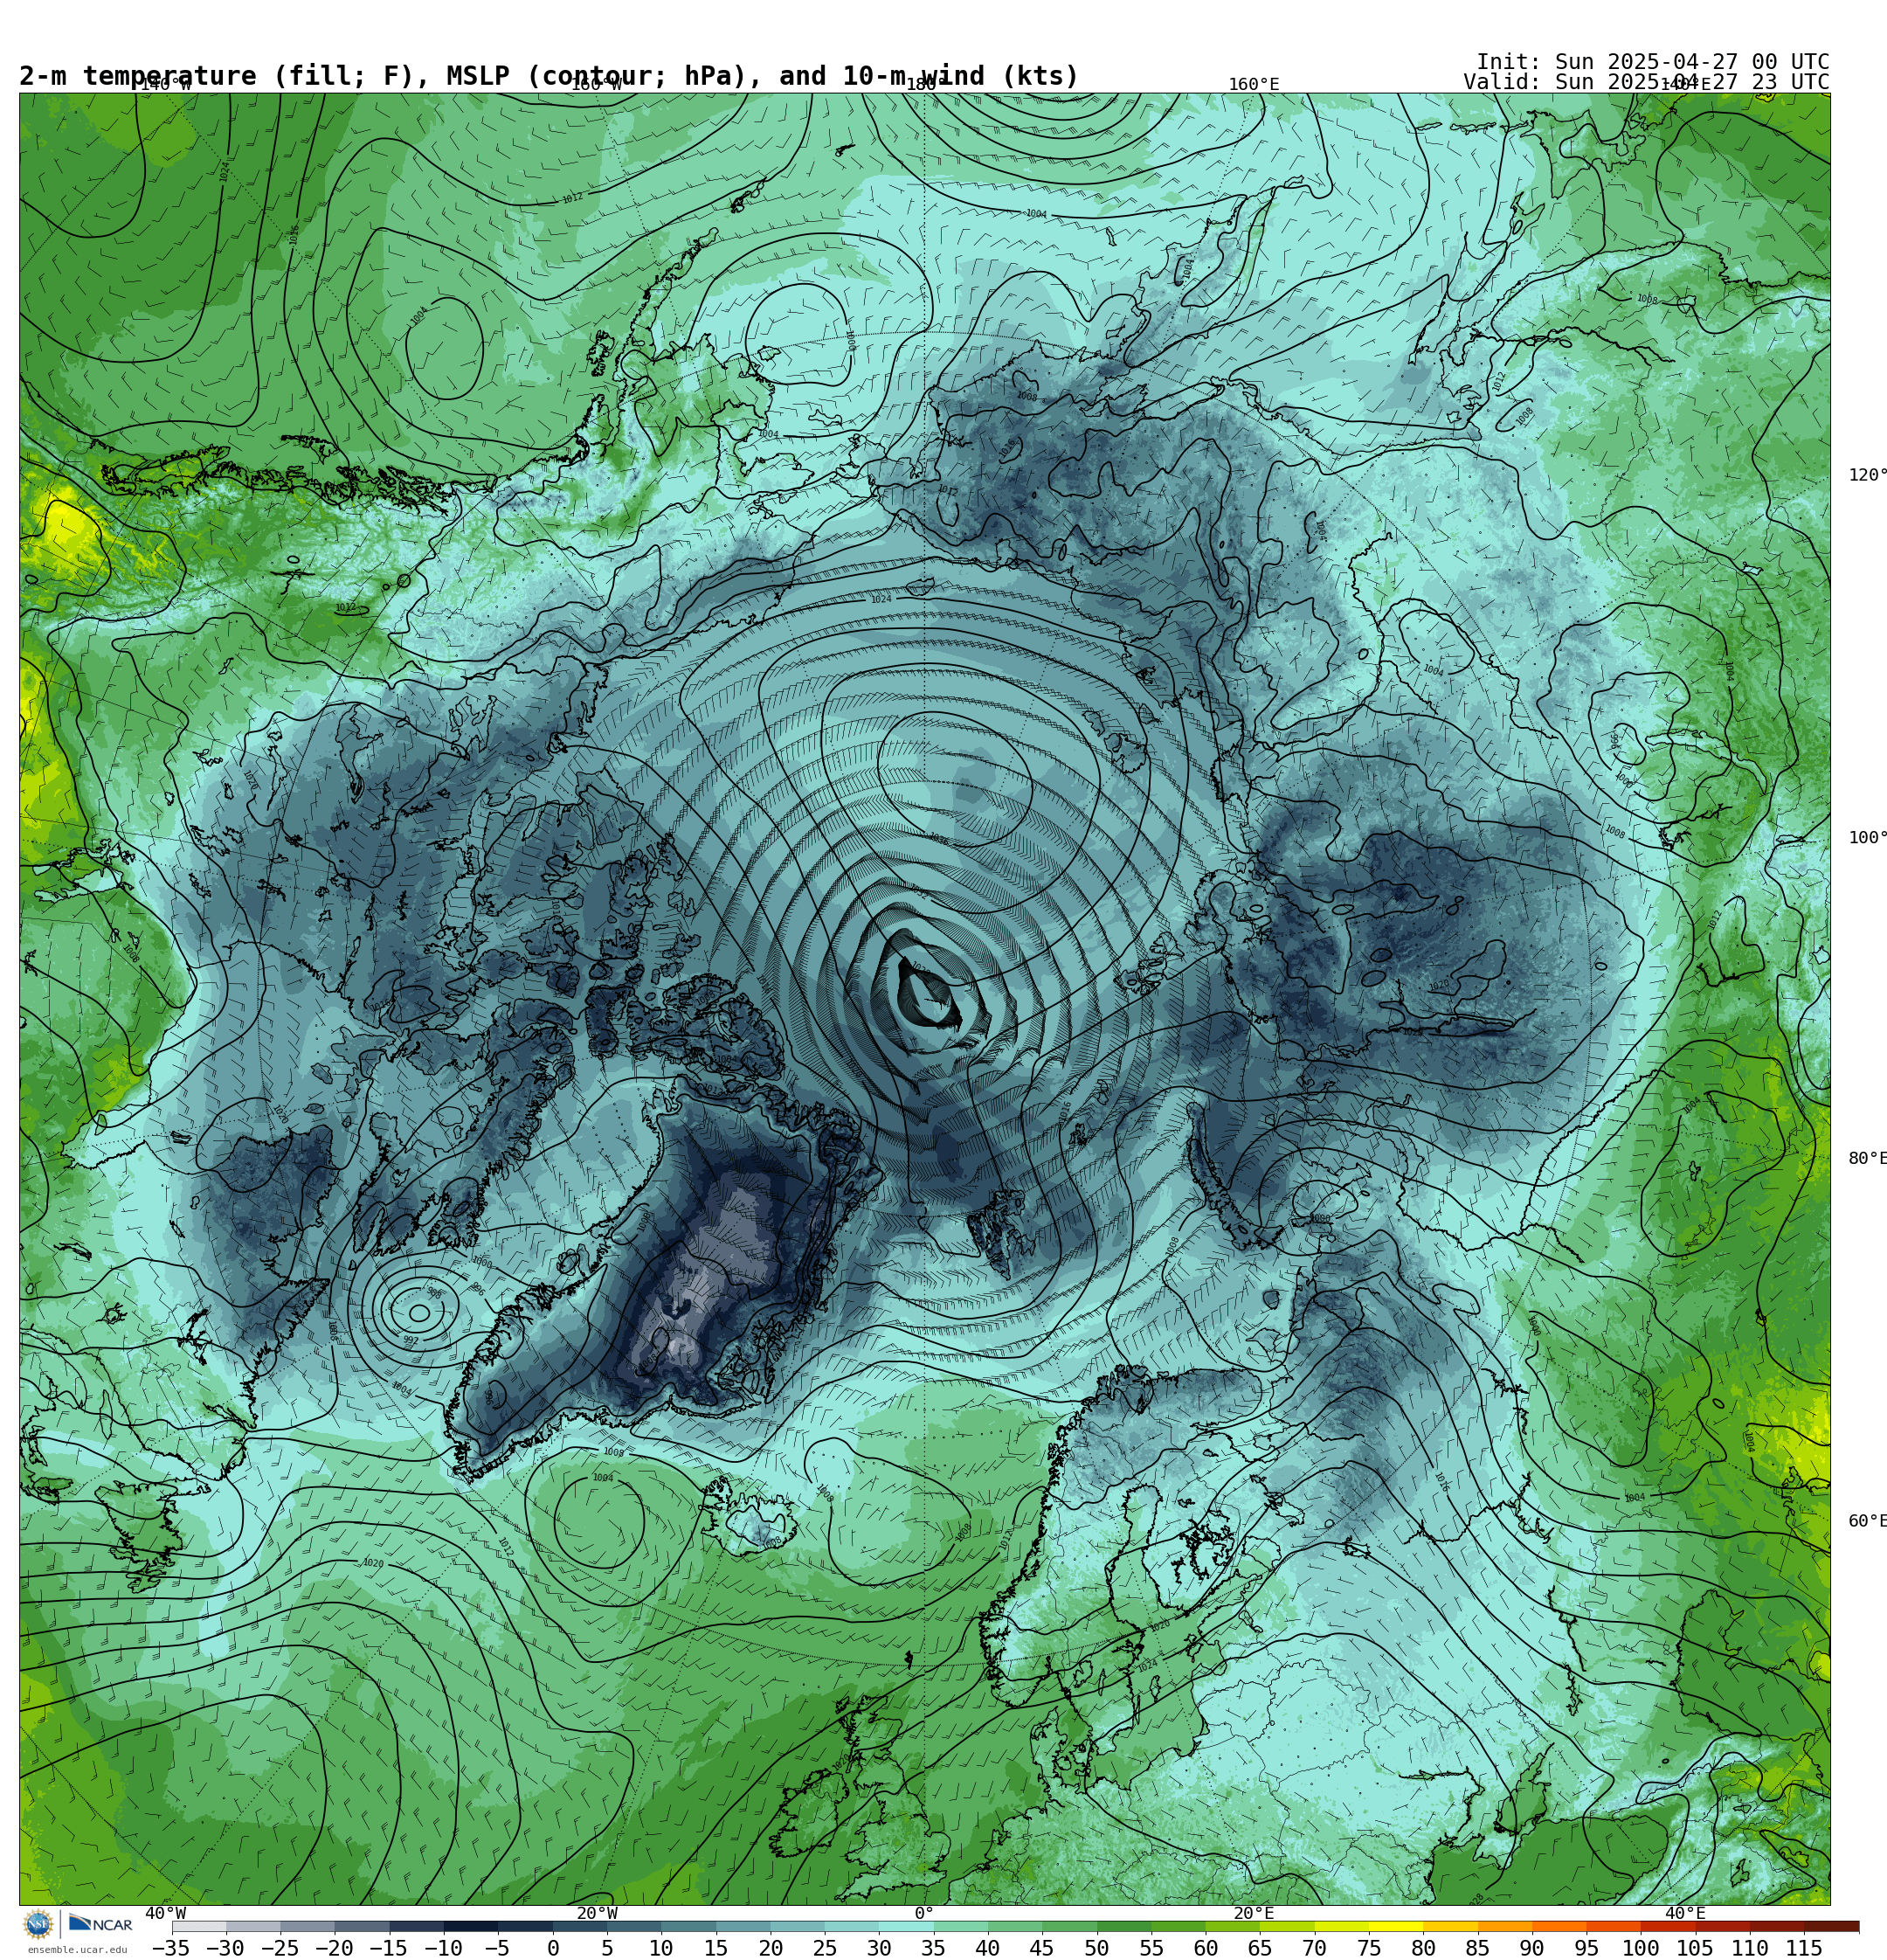Click the '20°W' longitude label at bottom
Viewport: 1887px width, 1960px height.
click(x=597, y=1913)
